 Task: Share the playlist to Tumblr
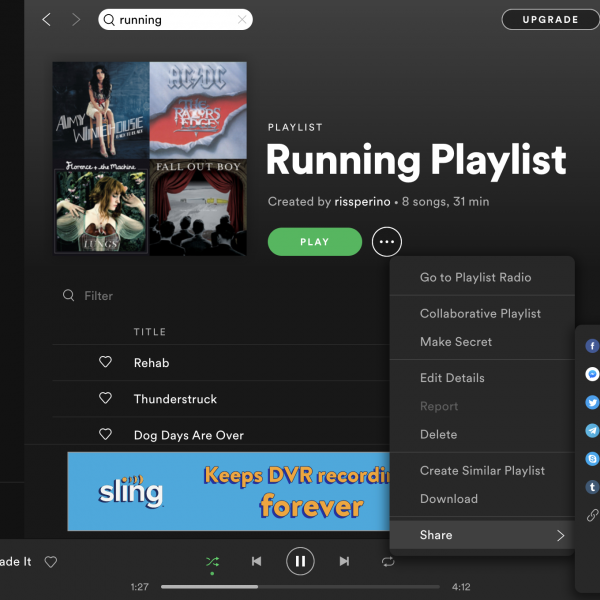click(x=592, y=487)
